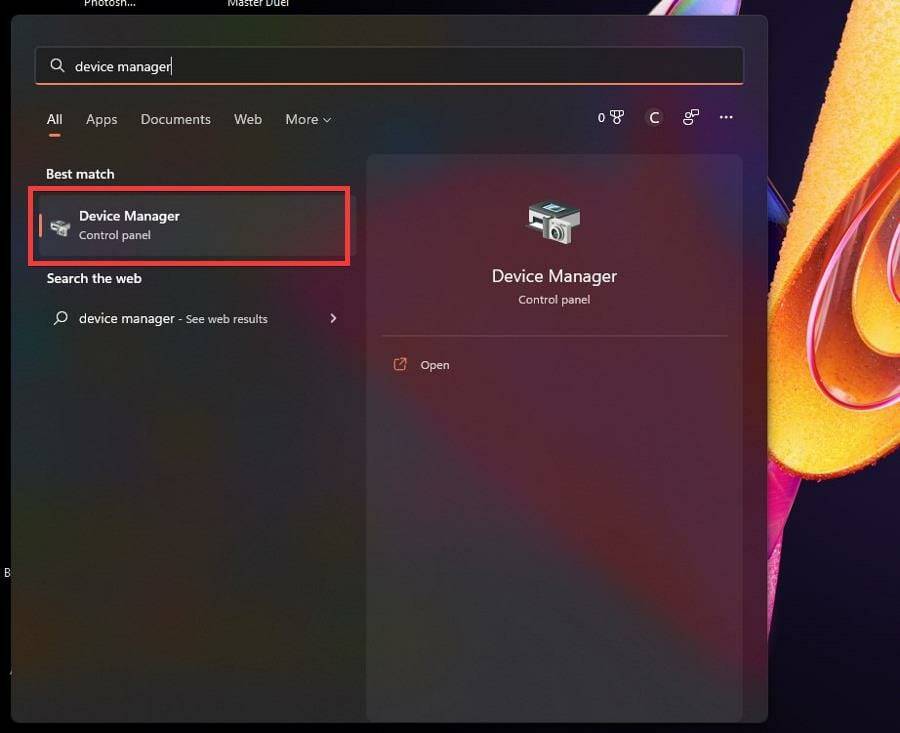
Task: Switch to the Documents filter tab
Action: pos(175,119)
